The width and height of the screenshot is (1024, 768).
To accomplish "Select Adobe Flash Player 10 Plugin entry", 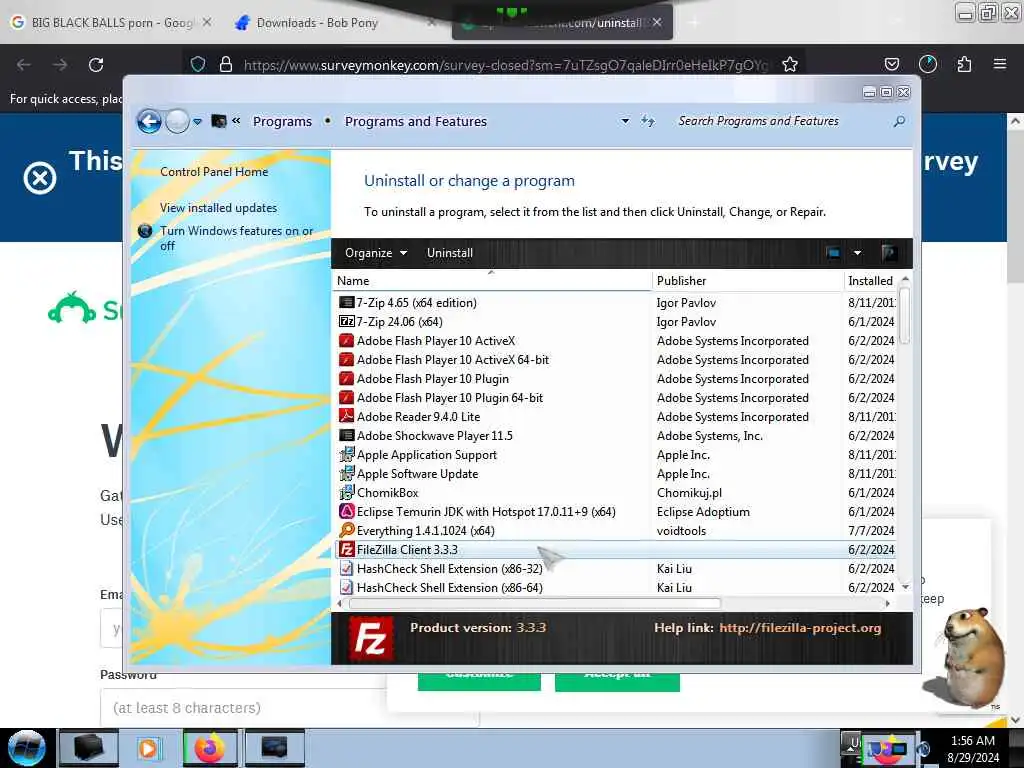I will coord(615,379).
